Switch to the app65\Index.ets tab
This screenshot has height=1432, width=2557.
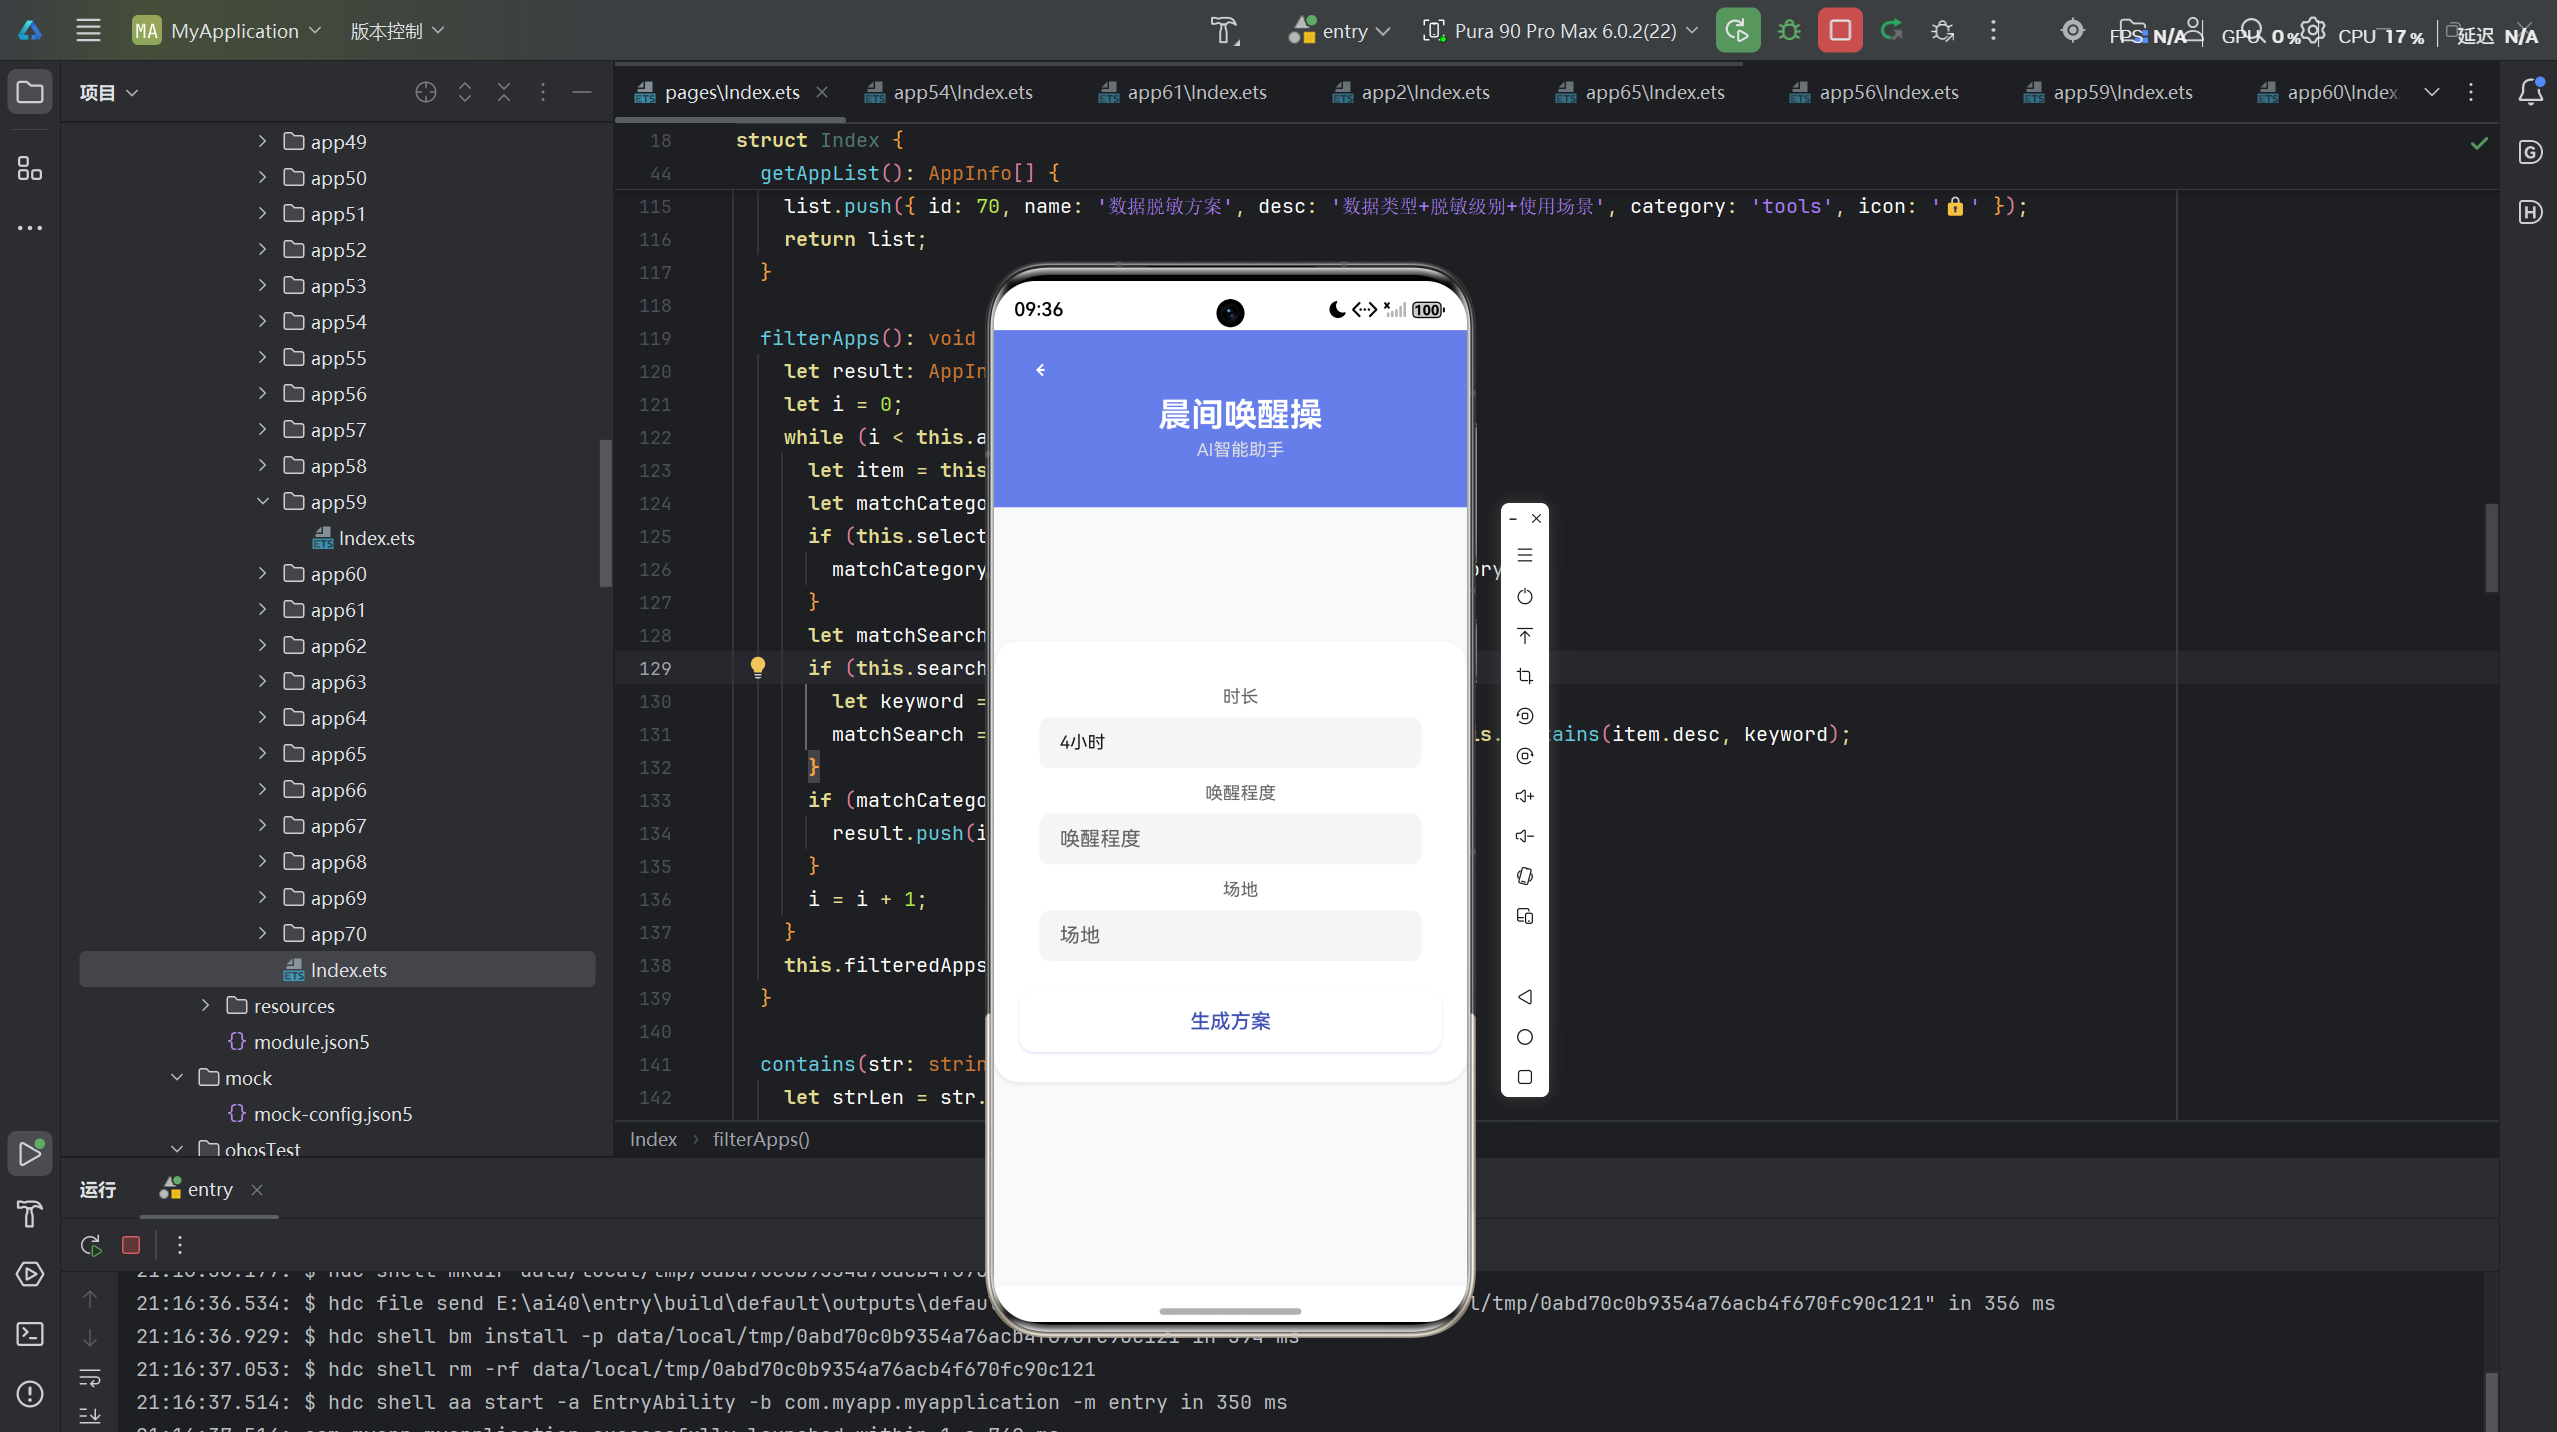[1641, 92]
